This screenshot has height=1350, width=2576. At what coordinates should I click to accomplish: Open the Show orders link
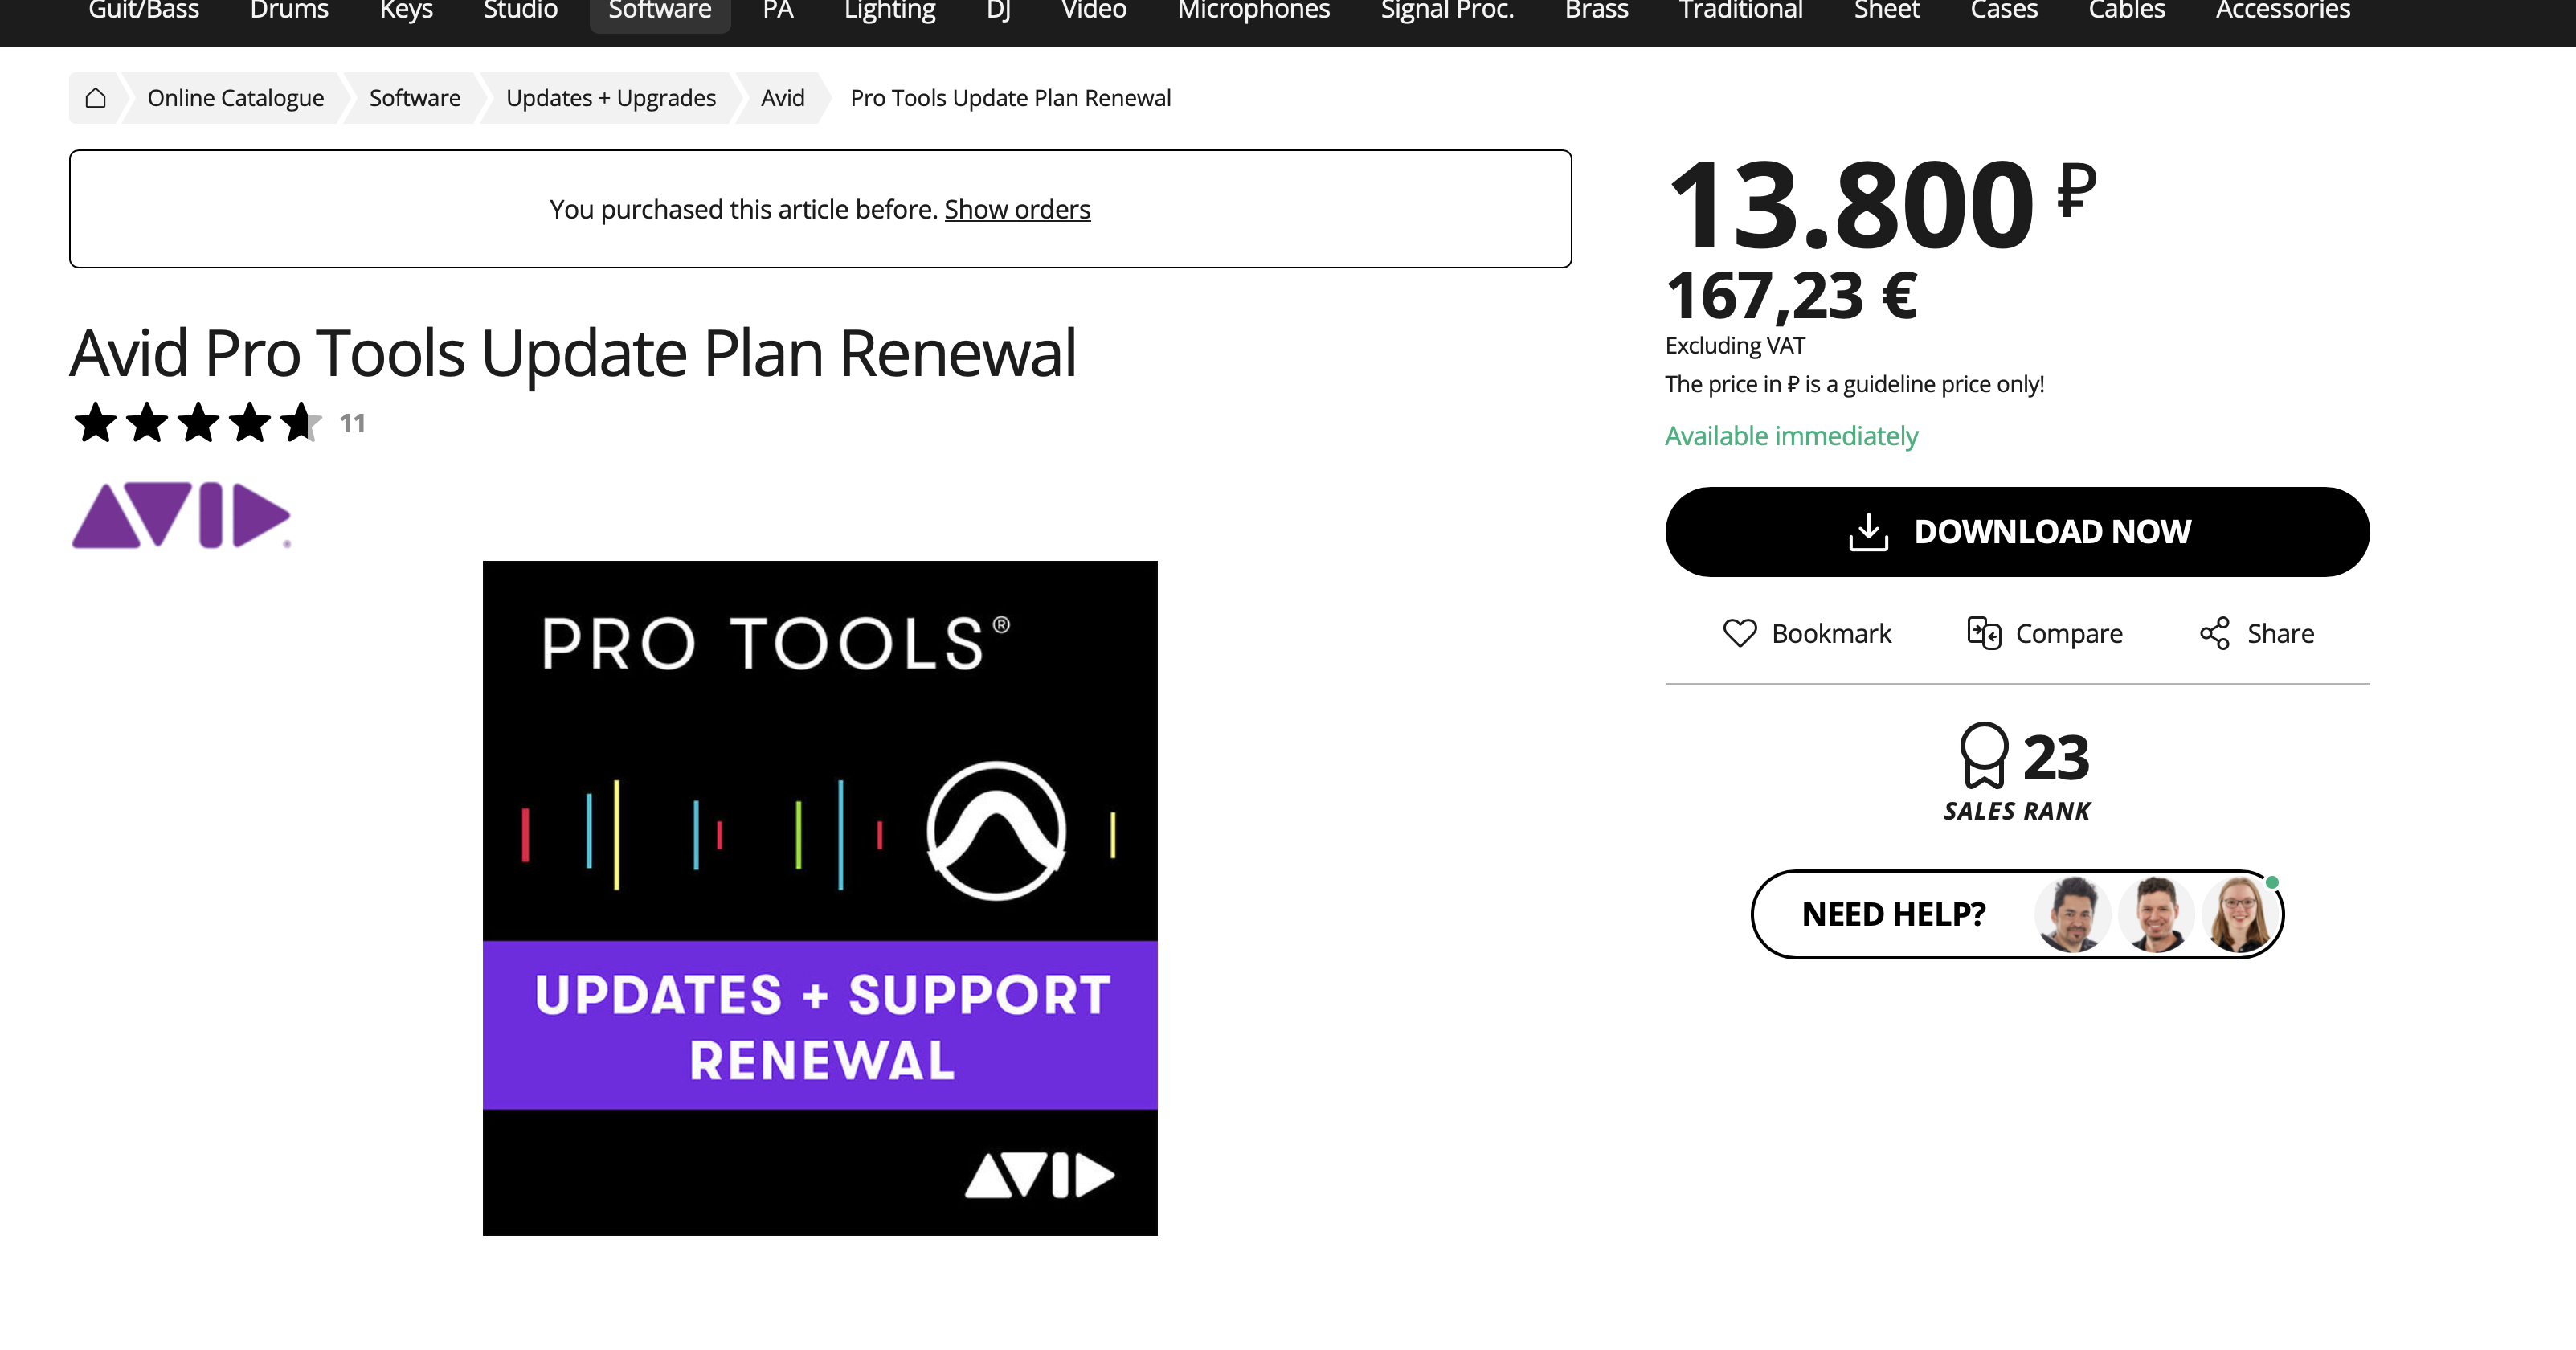tap(1016, 209)
